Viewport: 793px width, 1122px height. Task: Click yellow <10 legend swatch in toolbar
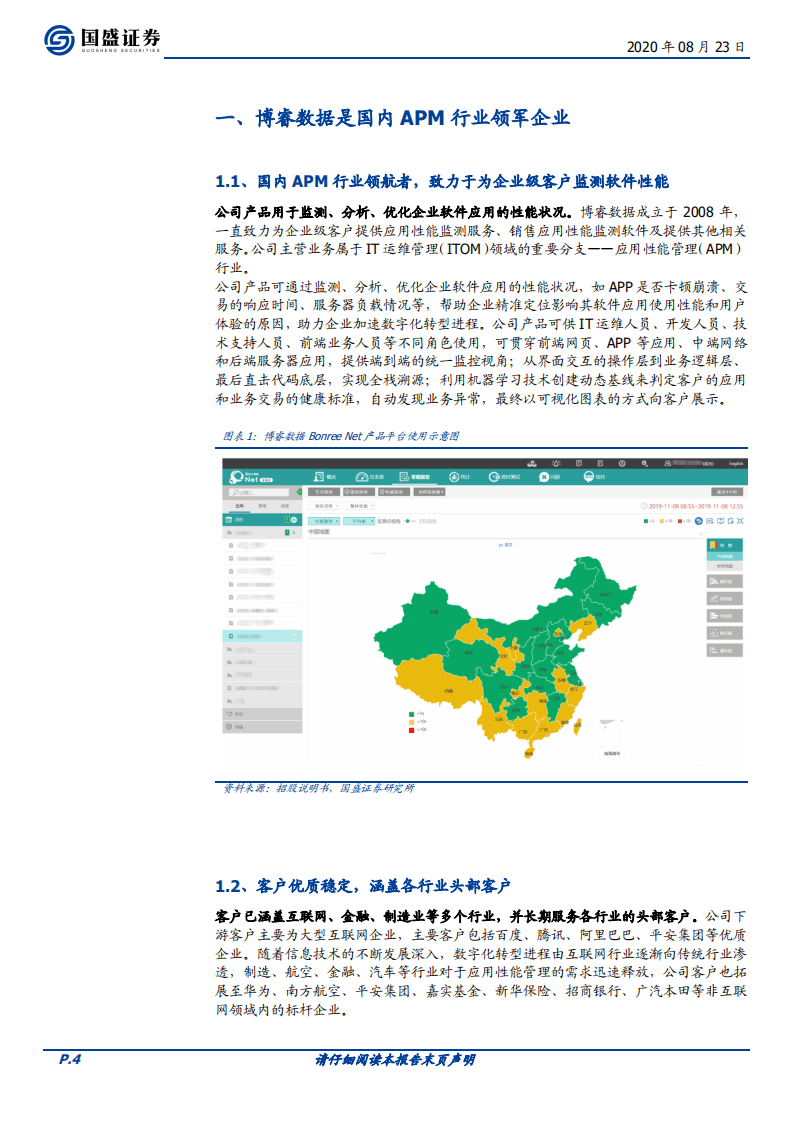click(661, 521)
